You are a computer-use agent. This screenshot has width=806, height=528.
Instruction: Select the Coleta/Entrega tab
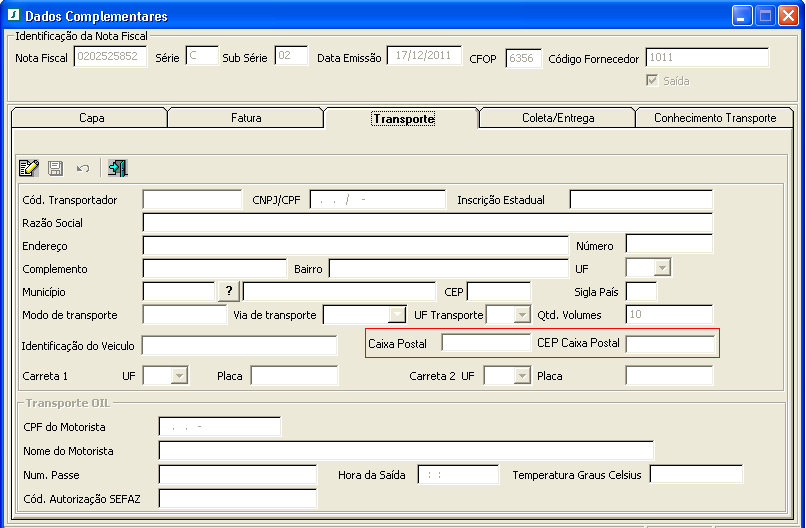coord(558,118)
